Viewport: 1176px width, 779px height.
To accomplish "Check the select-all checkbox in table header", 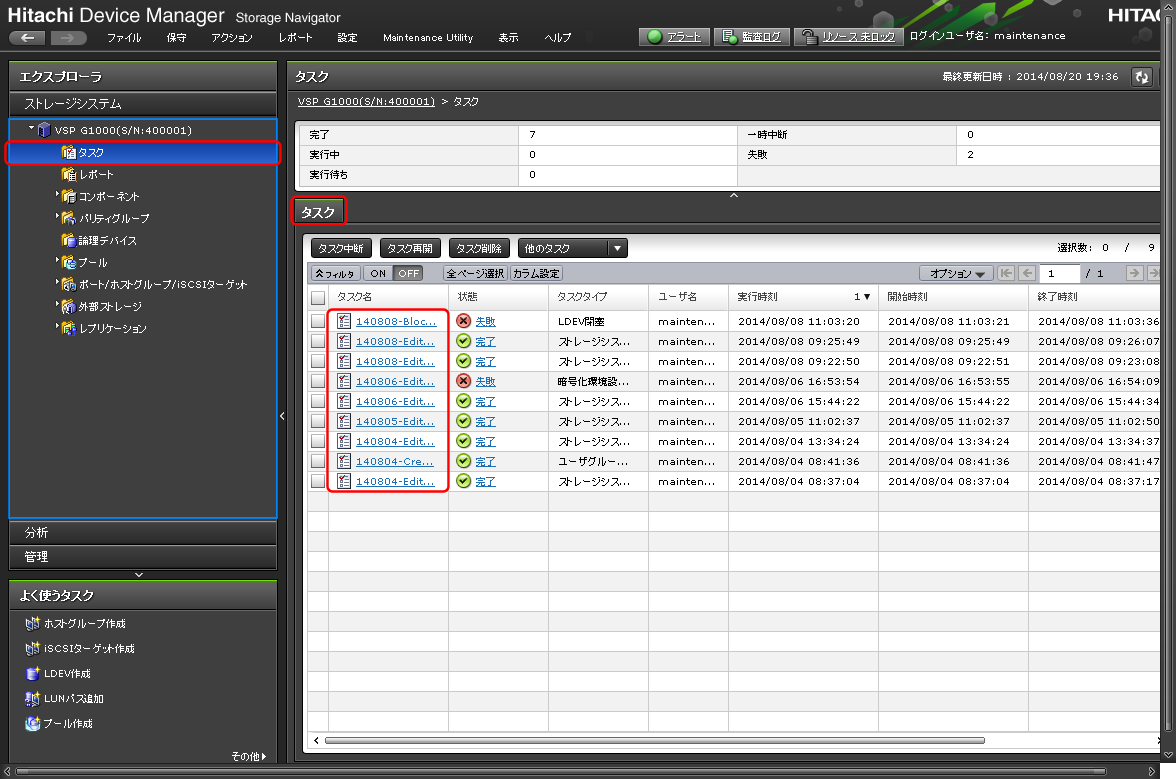I will 318,297.
